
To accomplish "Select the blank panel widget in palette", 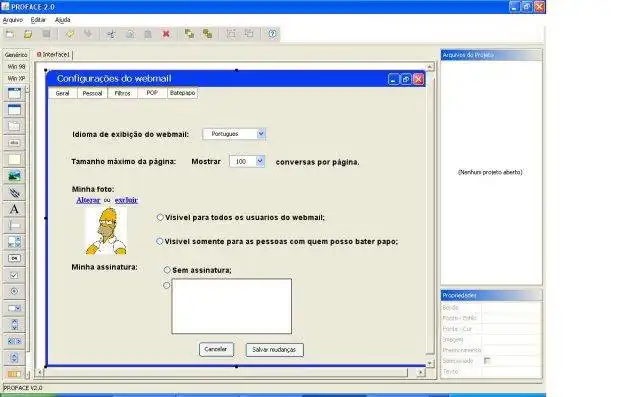I will [14, 160].
